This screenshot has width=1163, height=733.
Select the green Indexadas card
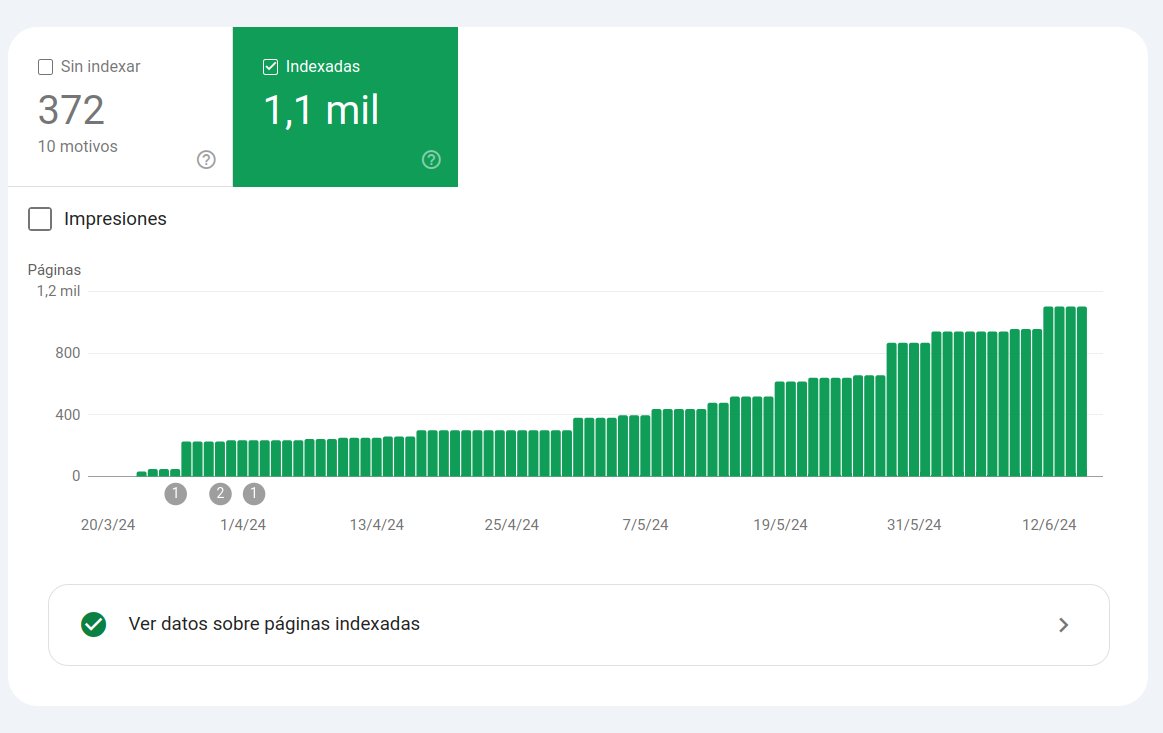[345, 107]
